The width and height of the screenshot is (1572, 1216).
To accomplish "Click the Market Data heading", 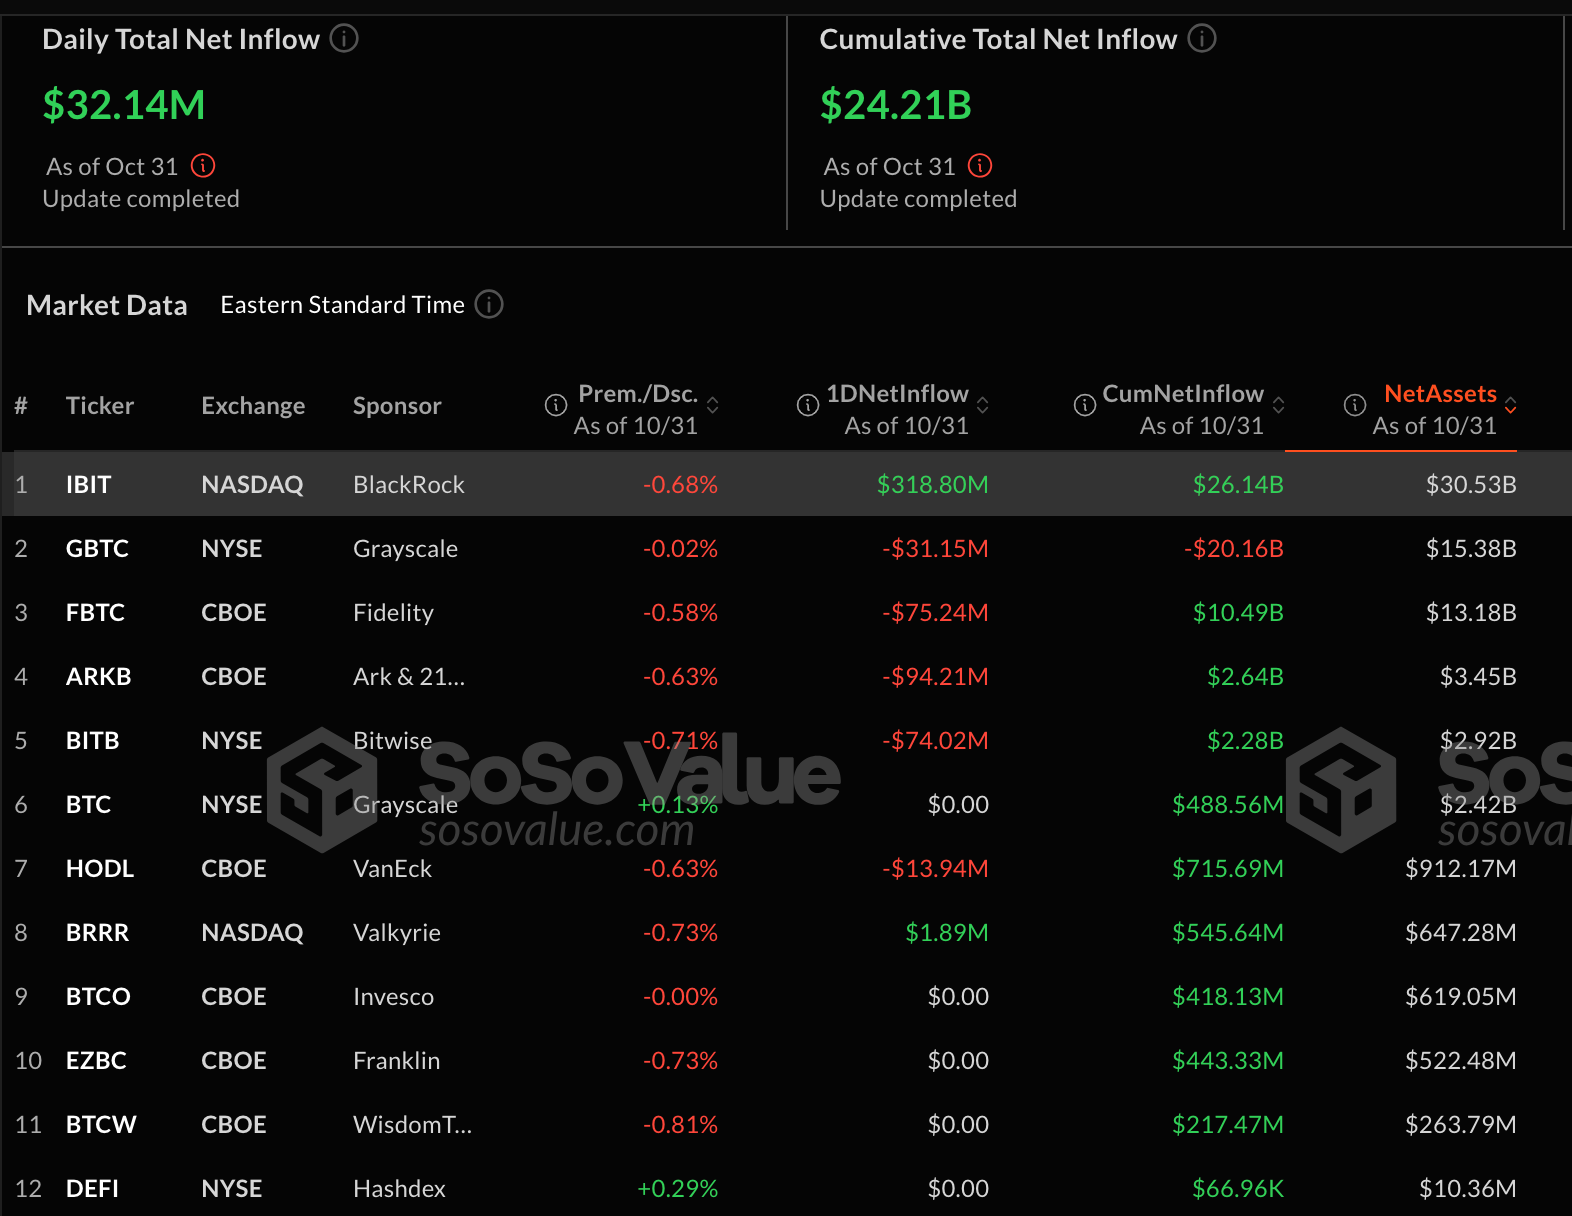I will 107,305.
